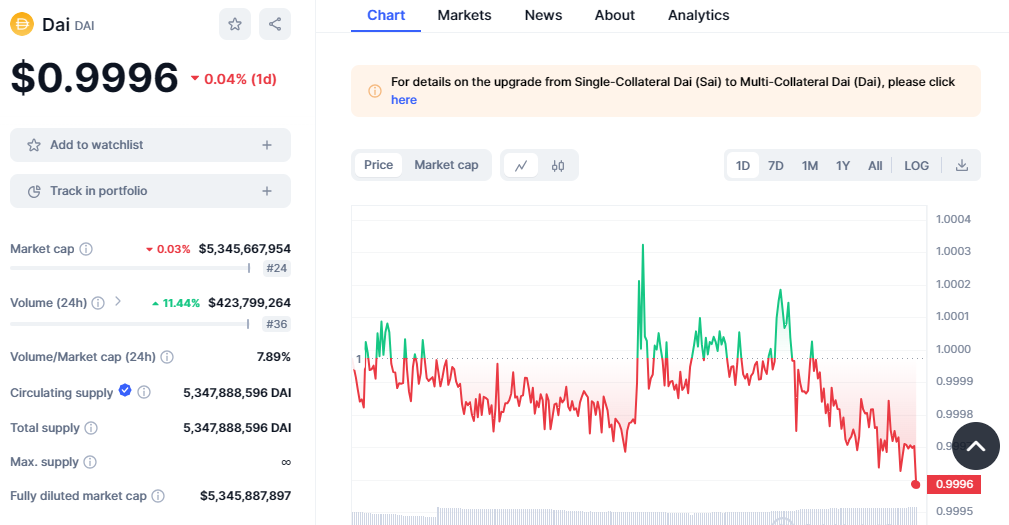Select the line chart view icon
The image size is (1009, 525).
[521, 165]
